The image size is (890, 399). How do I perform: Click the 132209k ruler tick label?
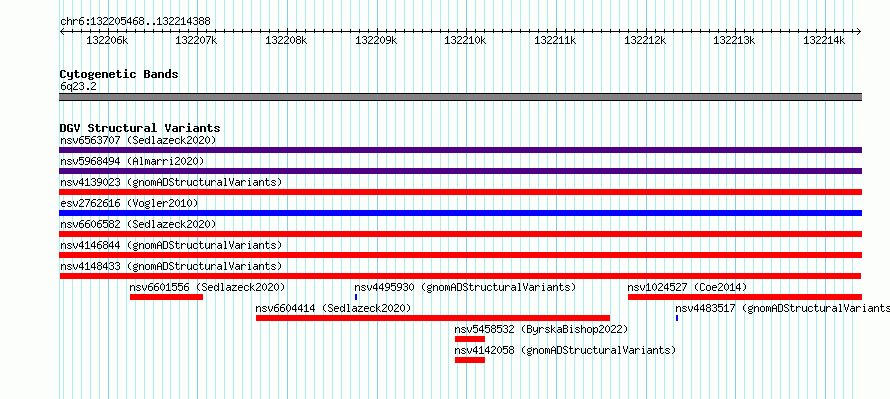[x=376, y=40]
